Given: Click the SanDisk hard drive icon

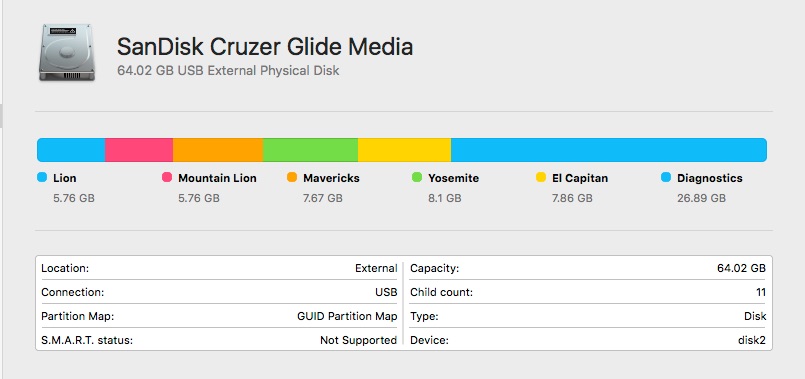Looking at the screenshot, I should 67,52.
